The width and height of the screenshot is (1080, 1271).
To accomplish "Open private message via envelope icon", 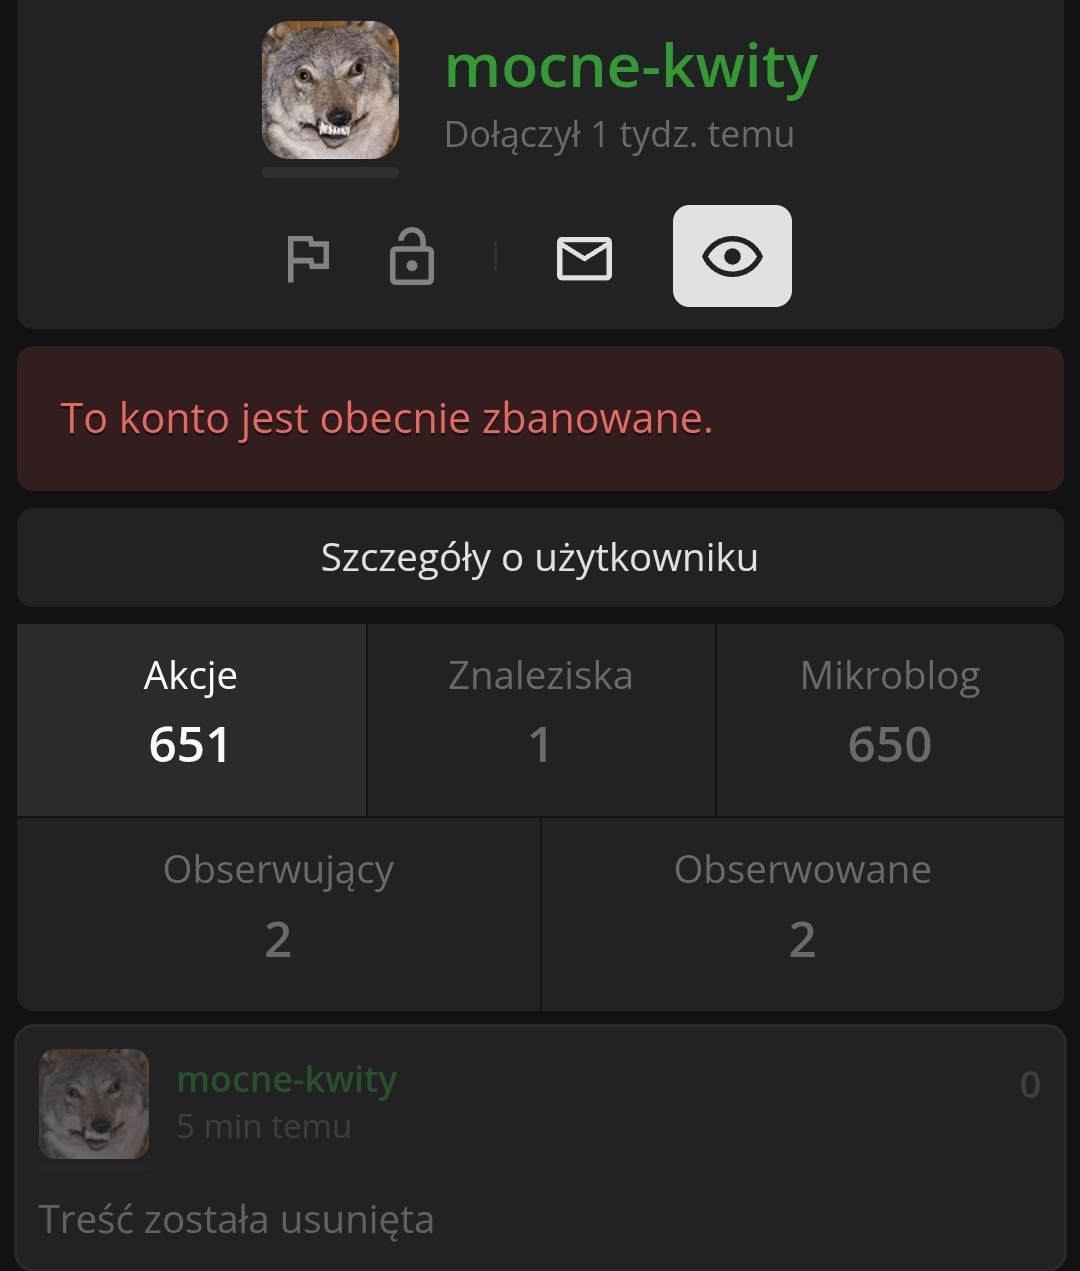I will 584,259.
